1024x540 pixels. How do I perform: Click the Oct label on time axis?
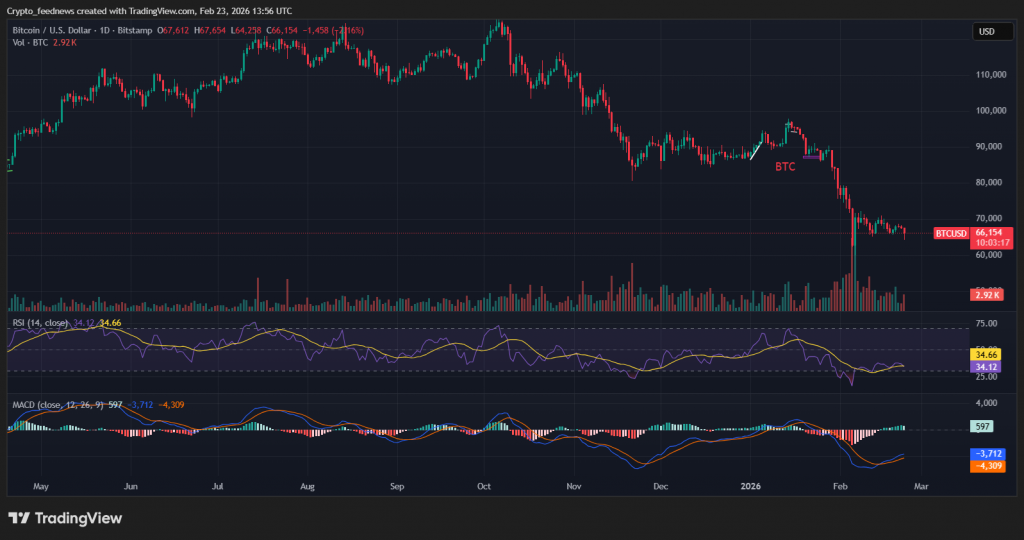[x=484, y=486]
